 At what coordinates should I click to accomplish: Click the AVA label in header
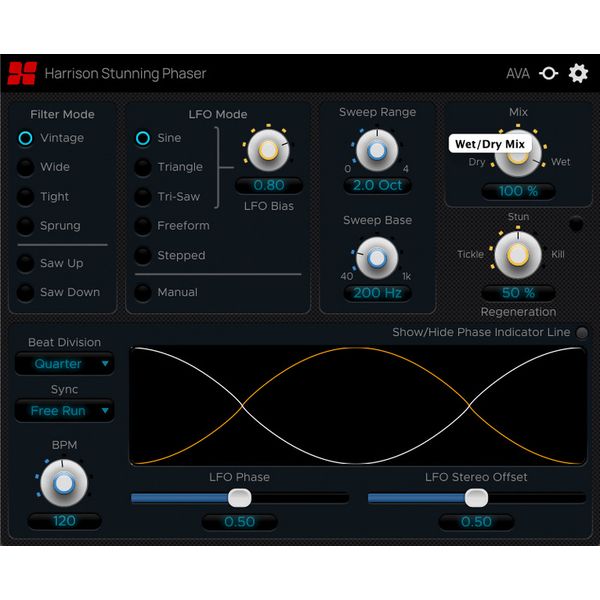coord(518,73)
